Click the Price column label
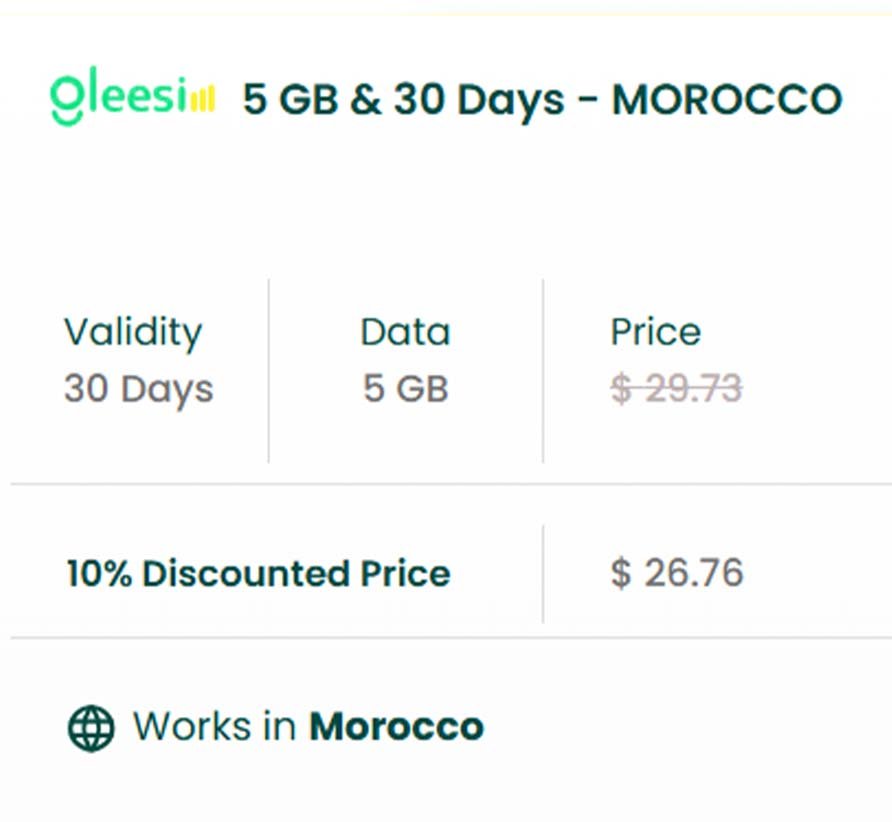Viewport: 892px width, 822px height. point(655,332)
